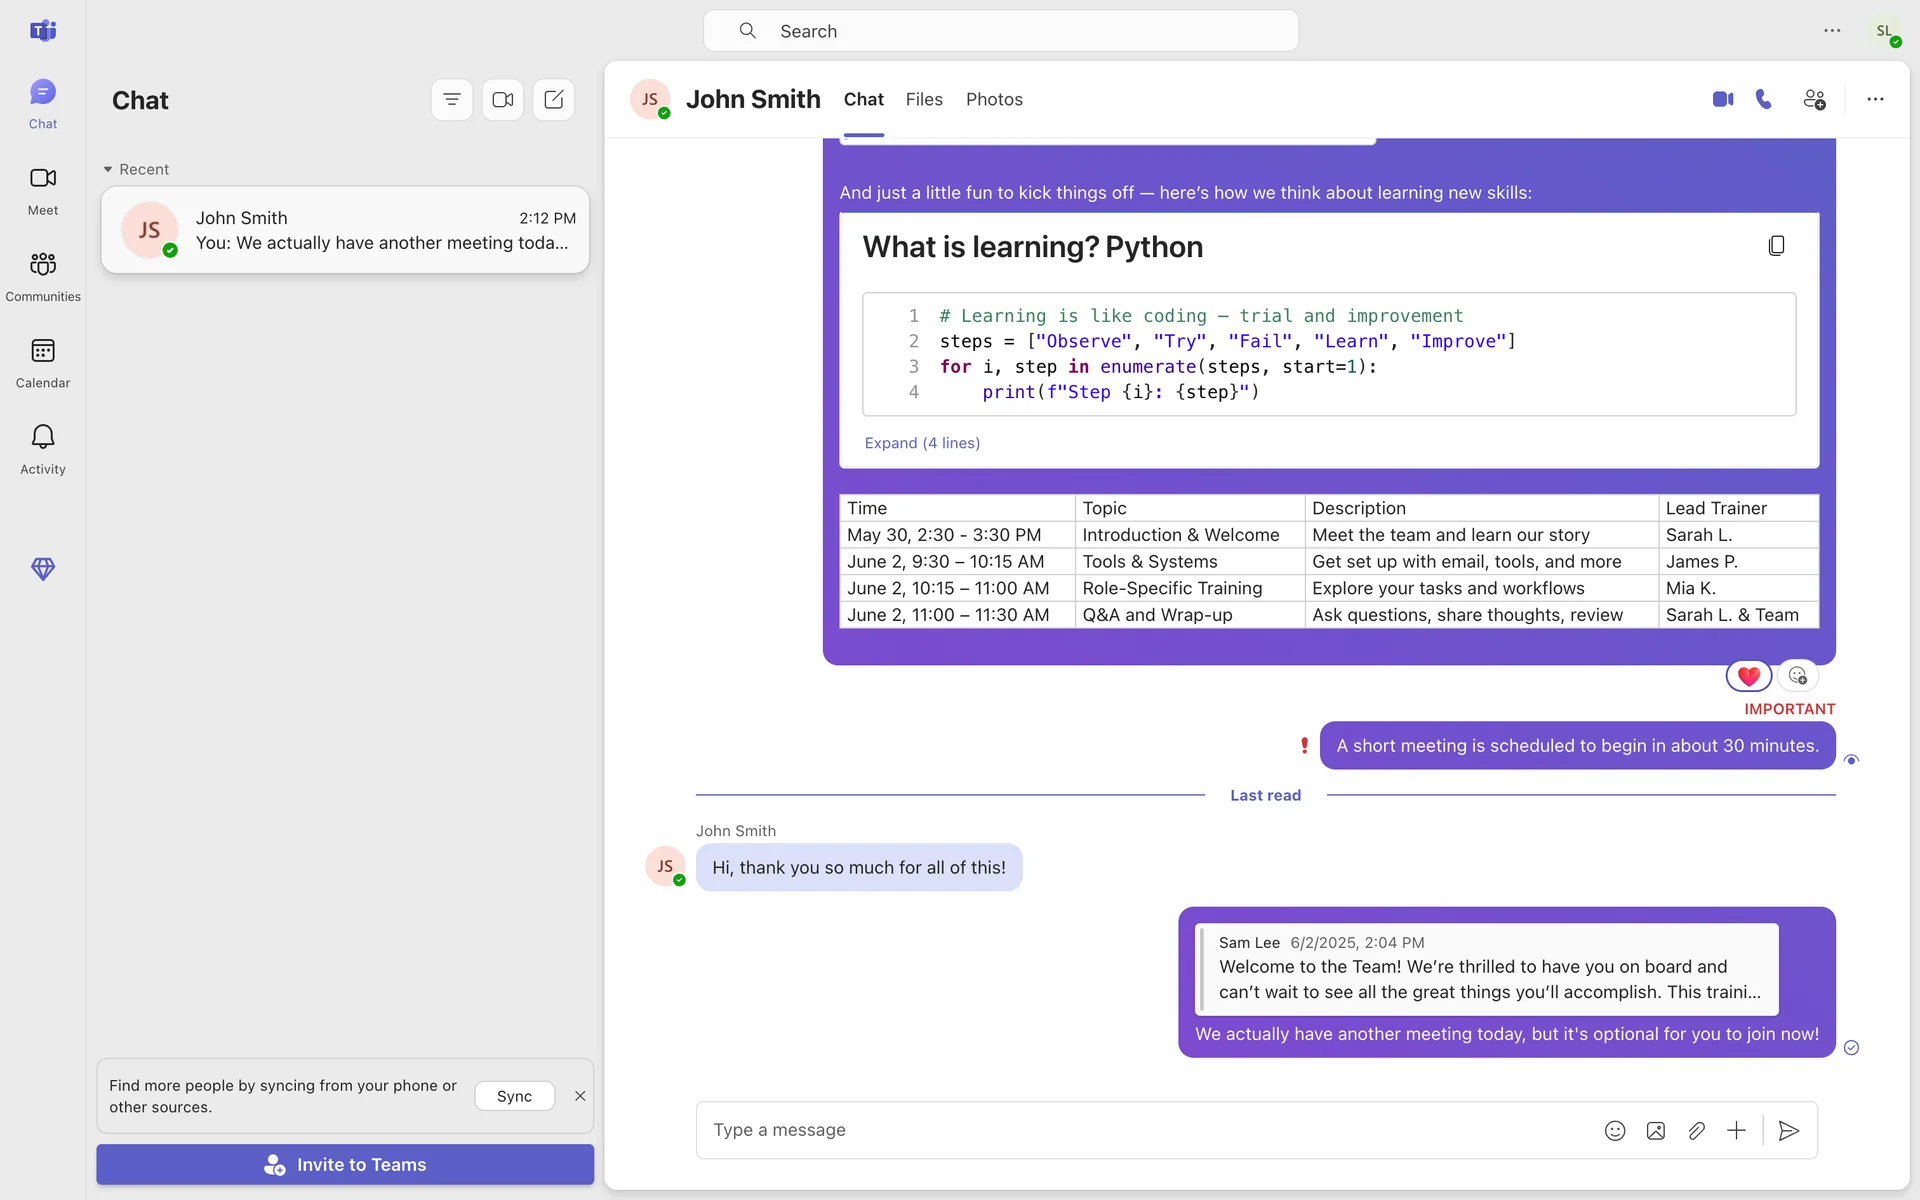Add people to this chat
Image resolution: width=1920 pixels, height=1200 pixels.
(1814, 99)
